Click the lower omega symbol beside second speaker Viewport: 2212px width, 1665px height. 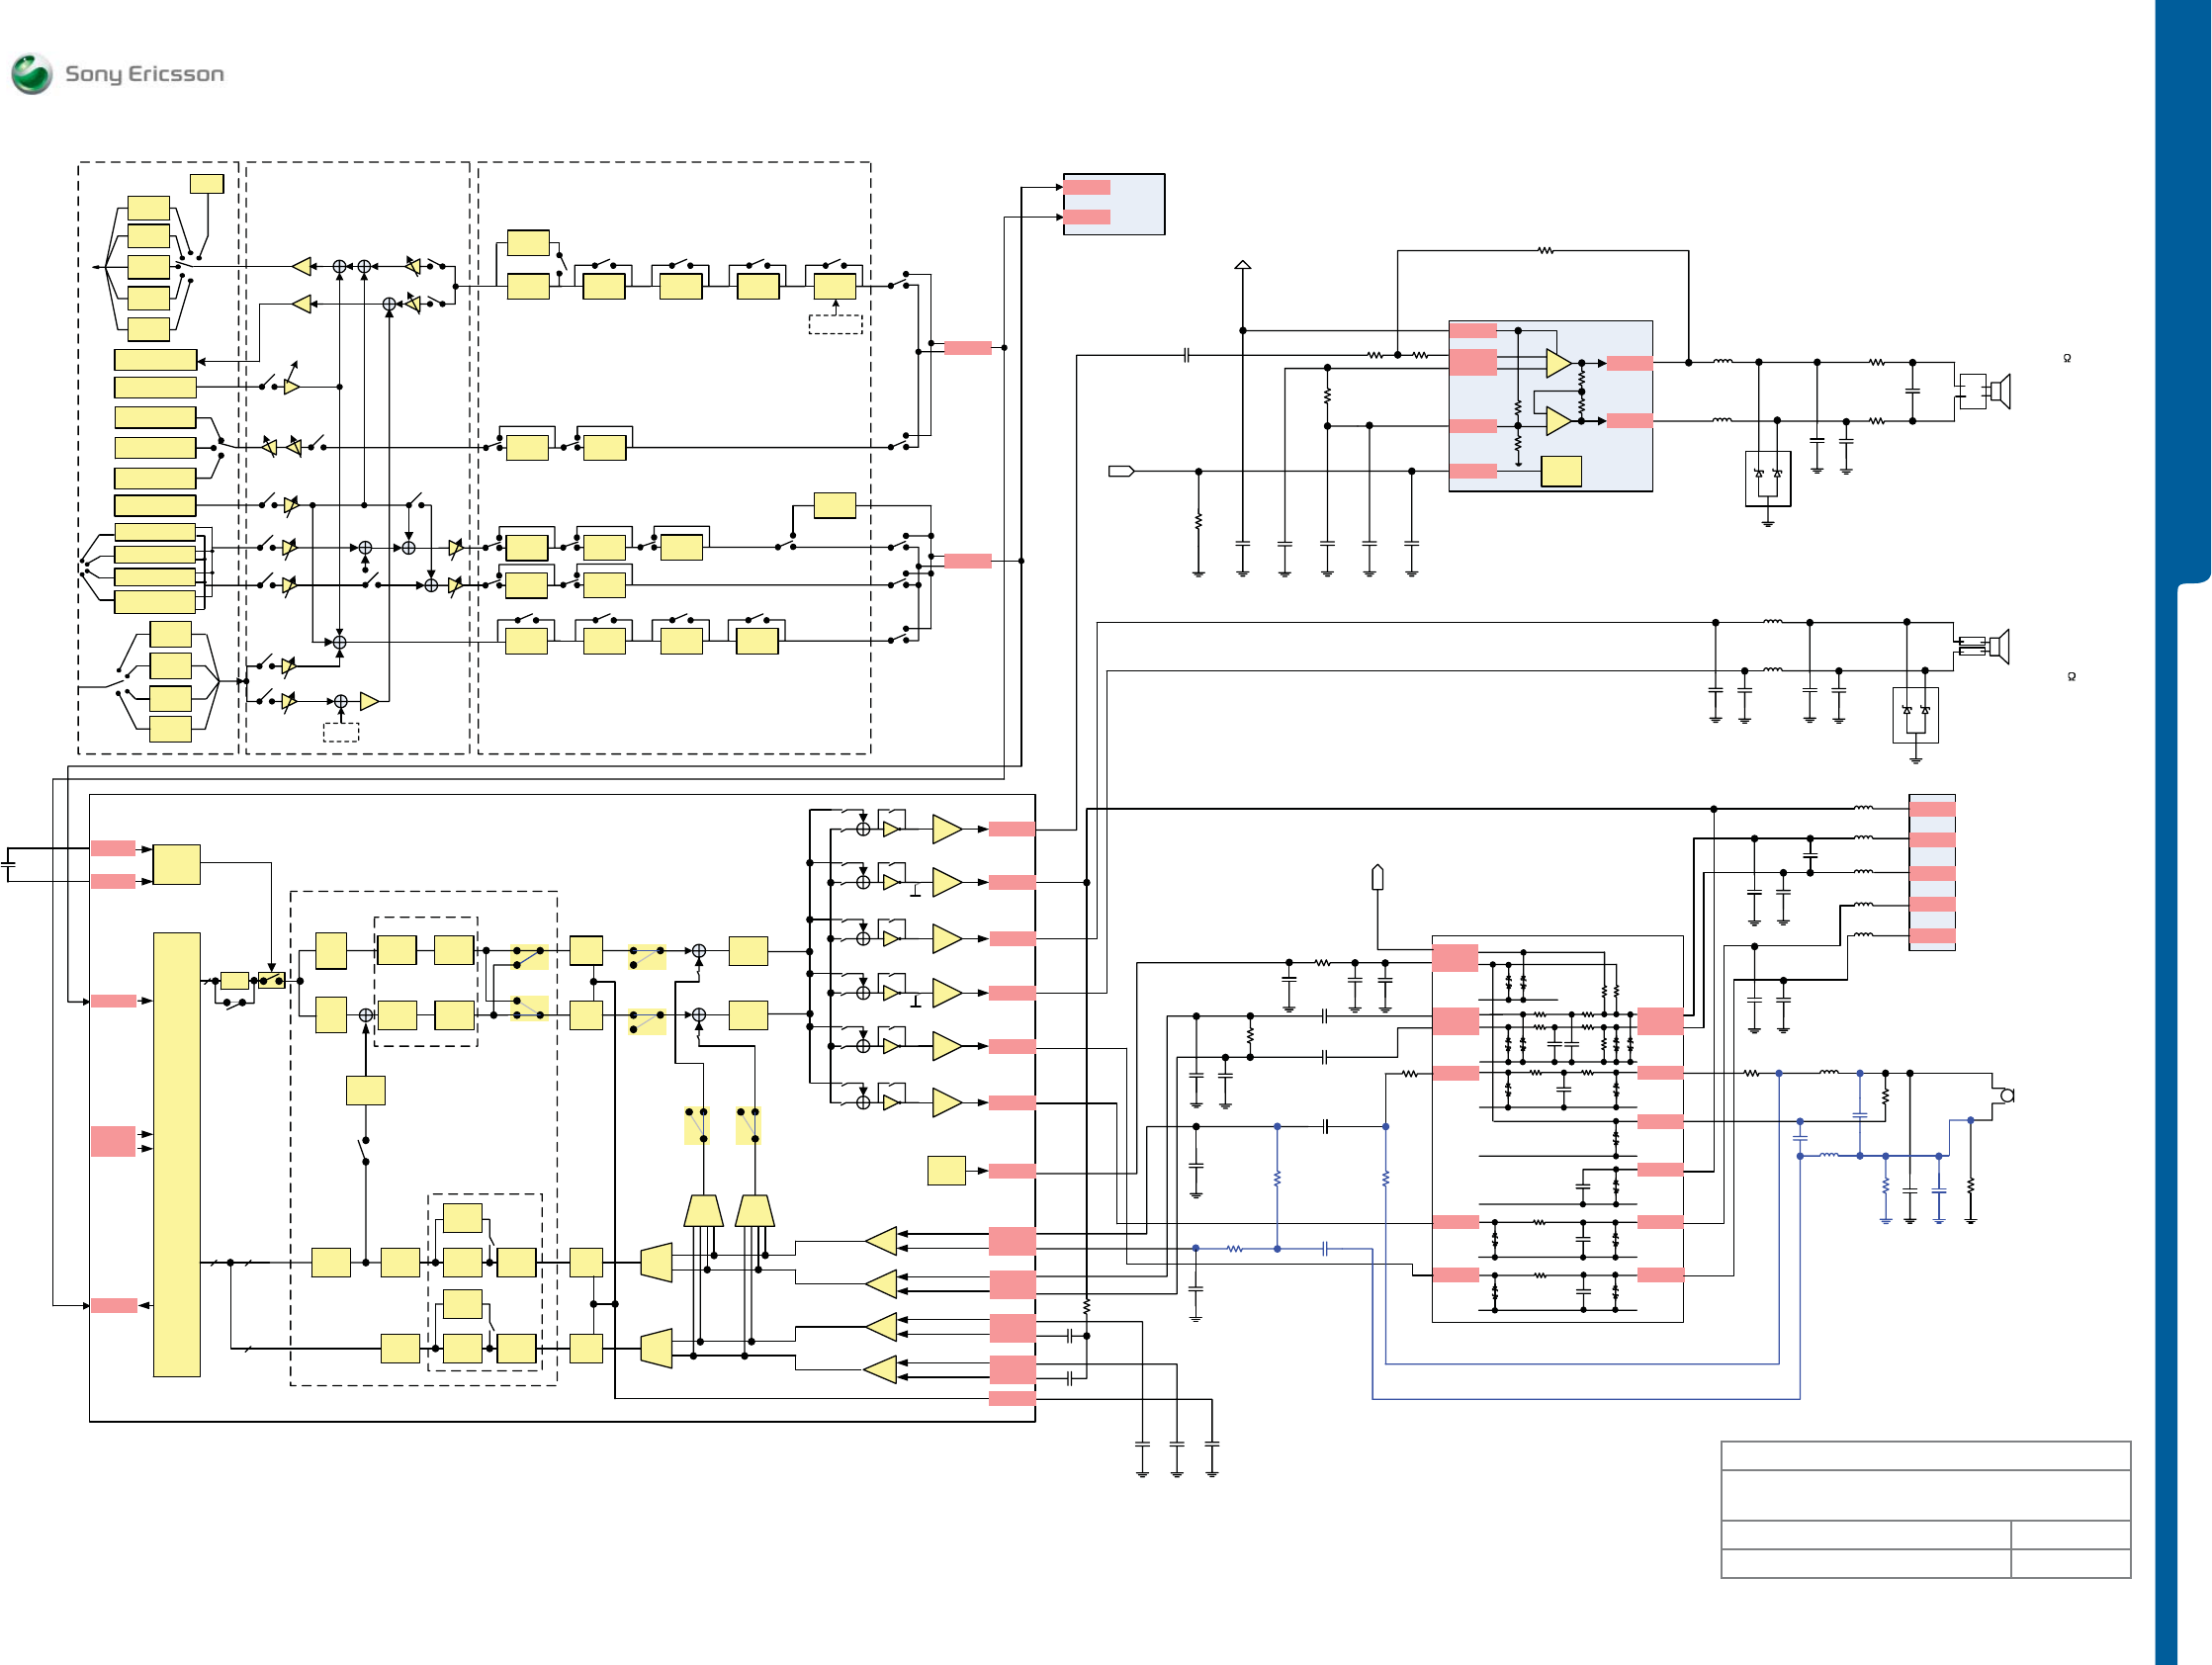pos(2071,677)
